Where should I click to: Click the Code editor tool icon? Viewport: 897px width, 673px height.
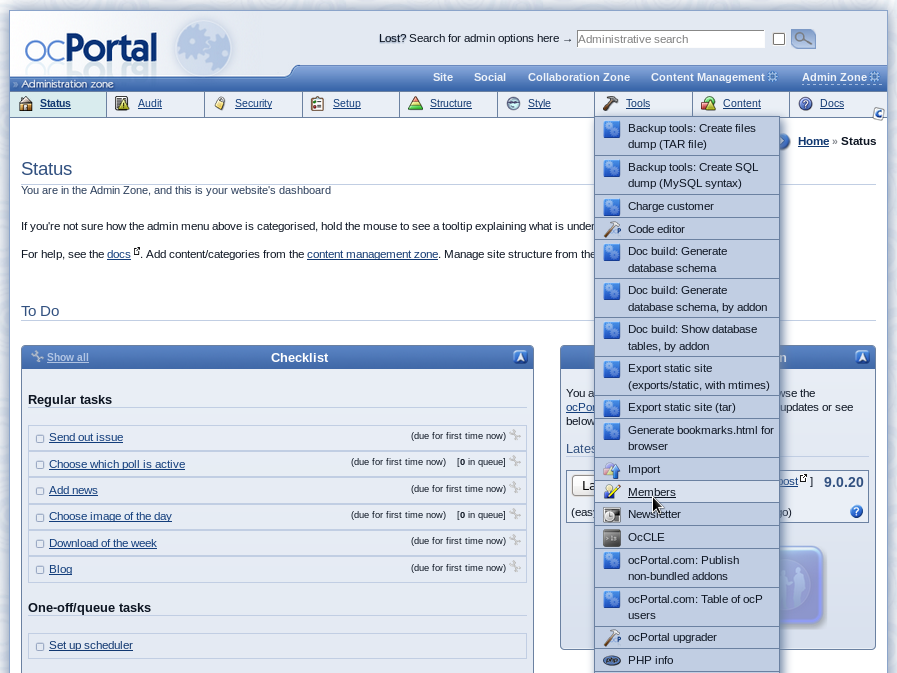pyautogui.click(x=612, y=229)
